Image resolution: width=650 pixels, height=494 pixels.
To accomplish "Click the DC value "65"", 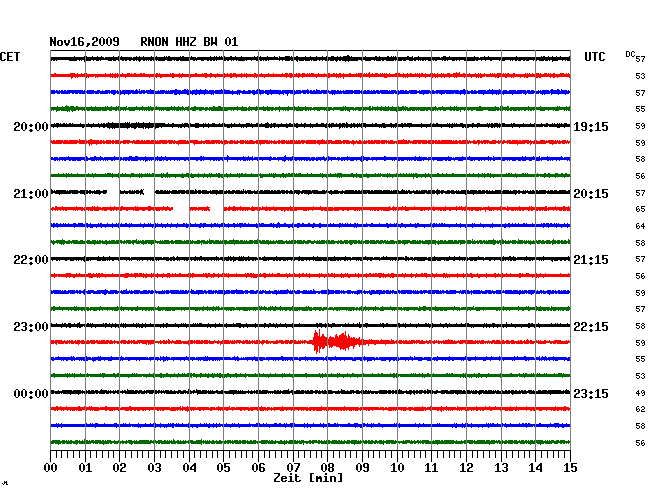I will tap(640, 209).
